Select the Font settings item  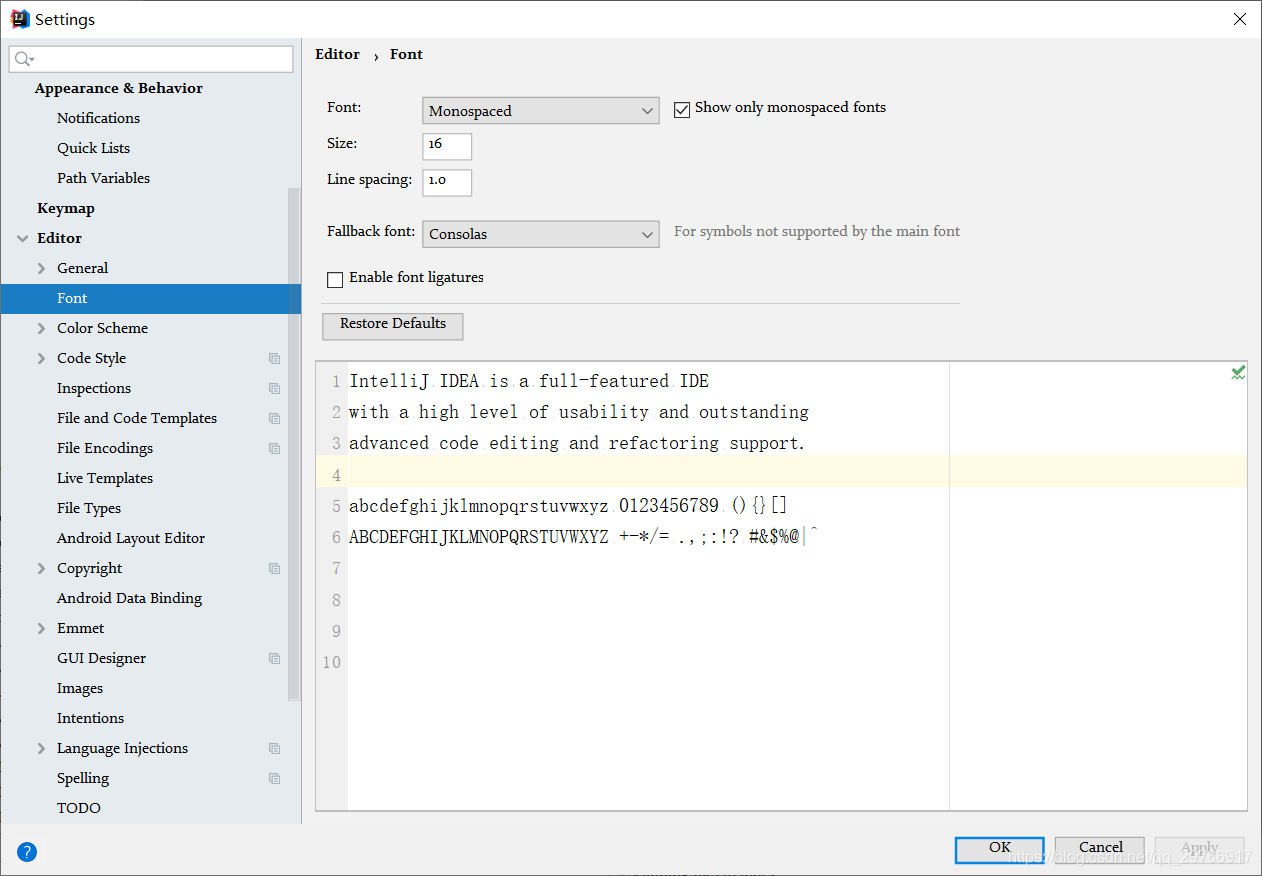pos(150,298)
